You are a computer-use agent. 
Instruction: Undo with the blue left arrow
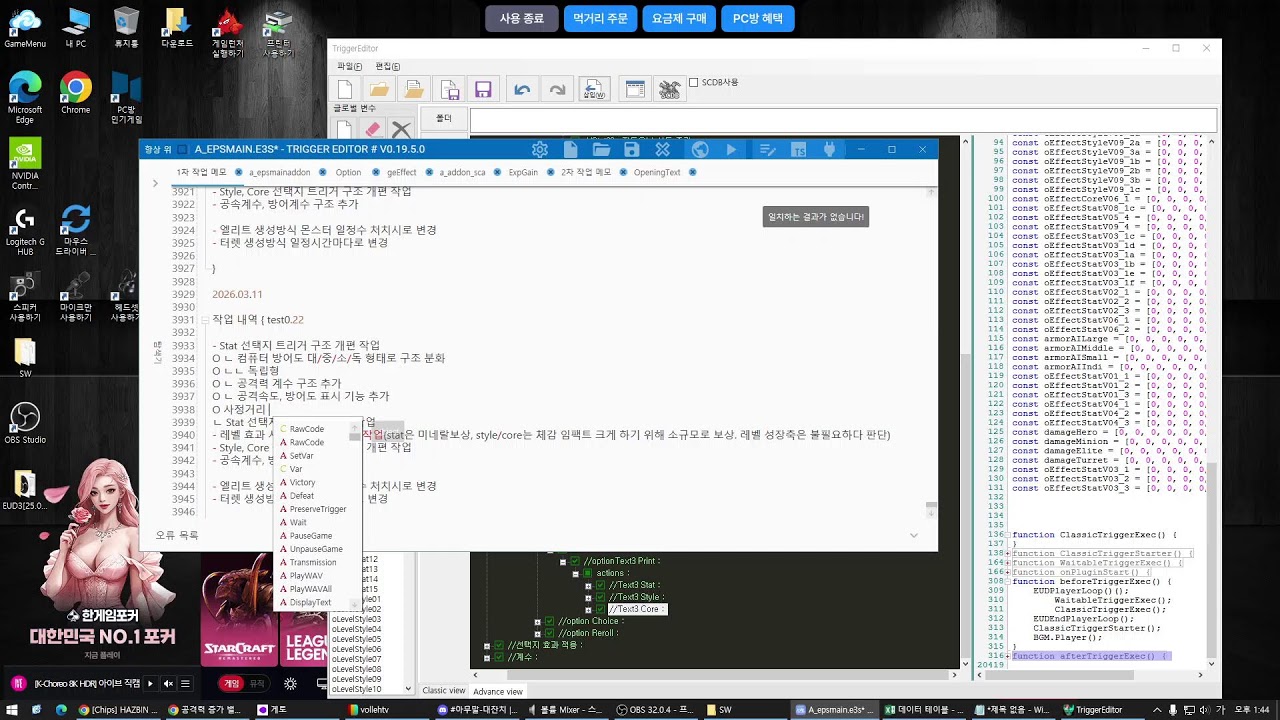522,90
